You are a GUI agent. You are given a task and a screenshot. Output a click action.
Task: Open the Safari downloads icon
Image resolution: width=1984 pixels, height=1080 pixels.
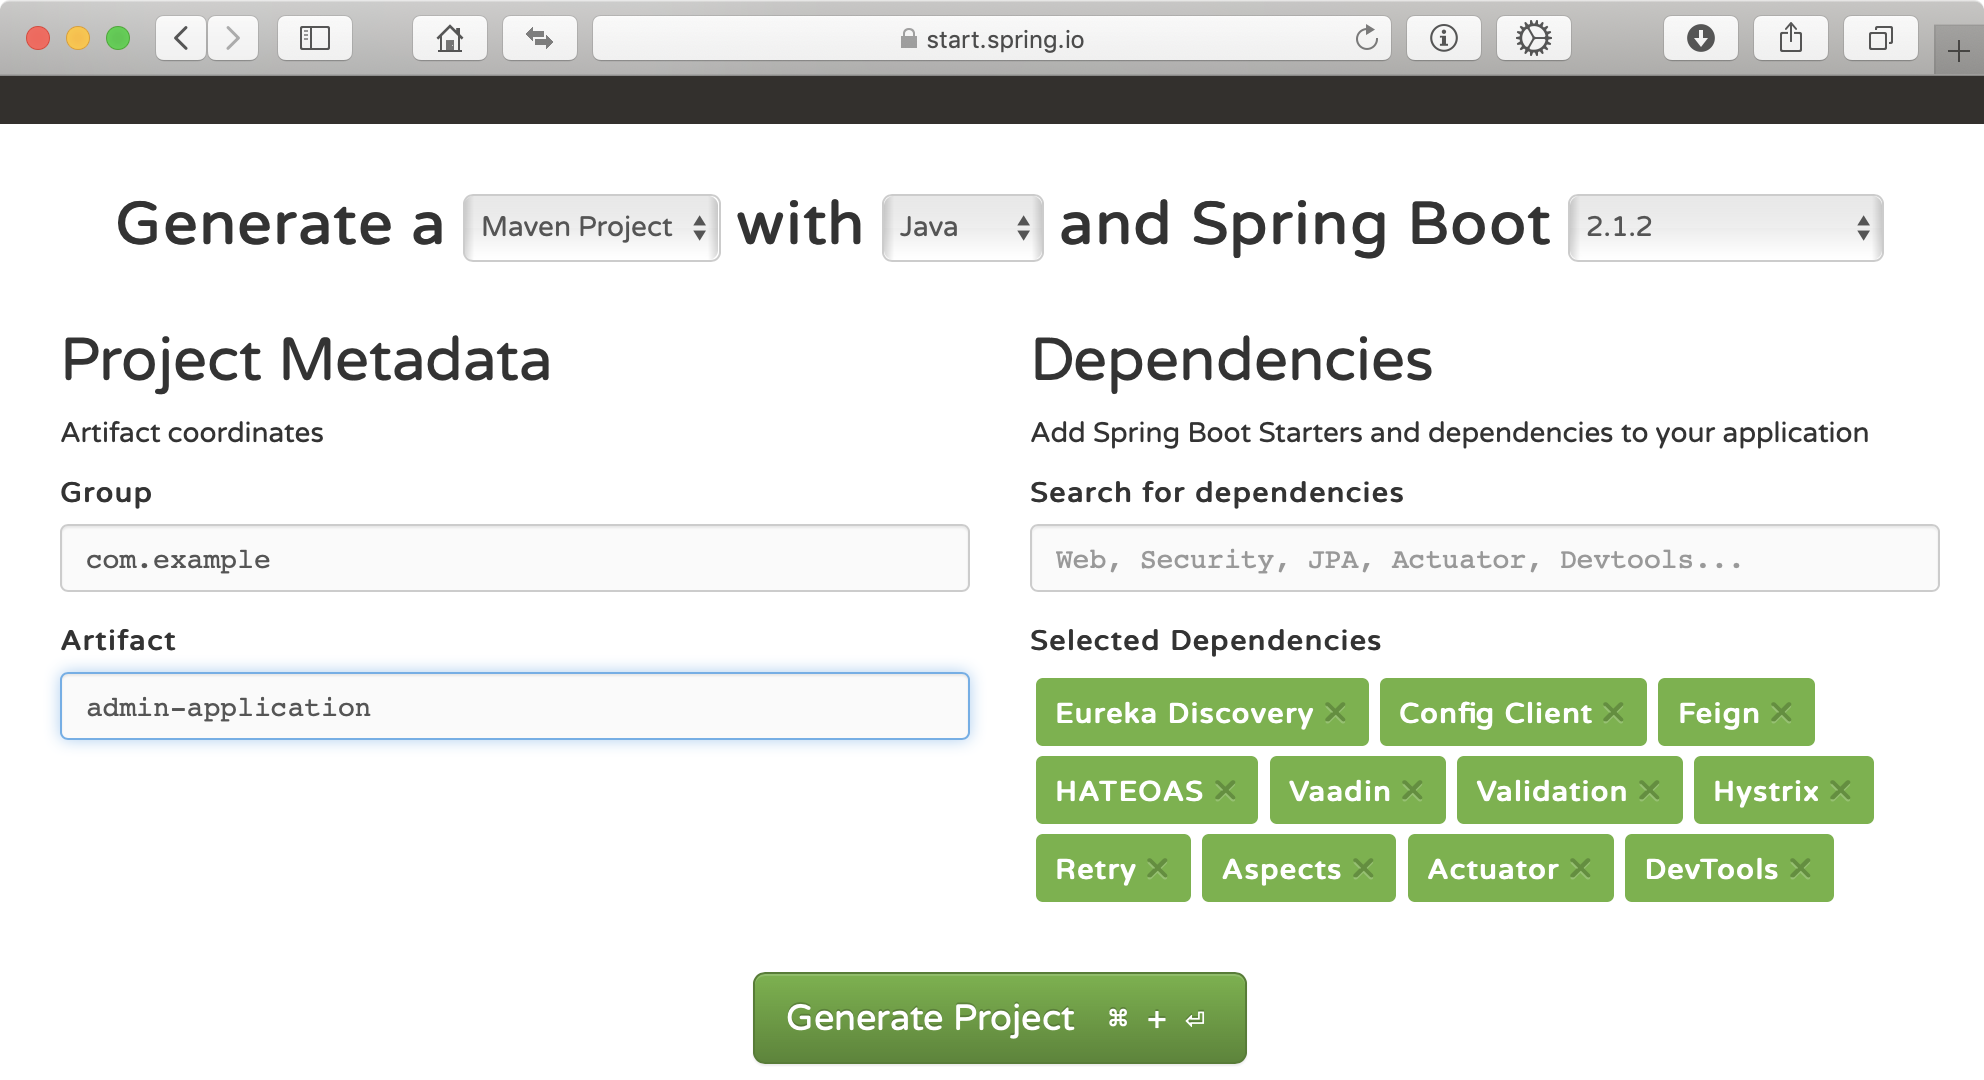click(x=1700, y=39)
